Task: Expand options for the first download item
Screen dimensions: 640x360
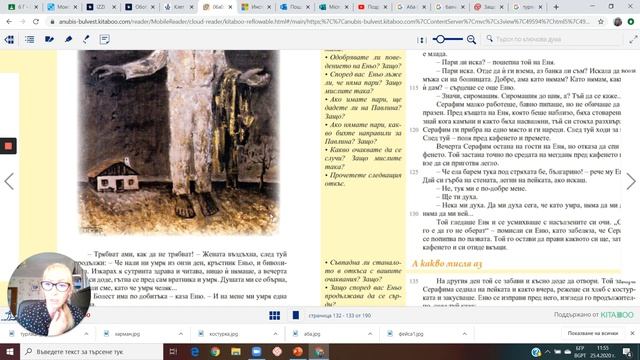Action: tap(86, 334)
